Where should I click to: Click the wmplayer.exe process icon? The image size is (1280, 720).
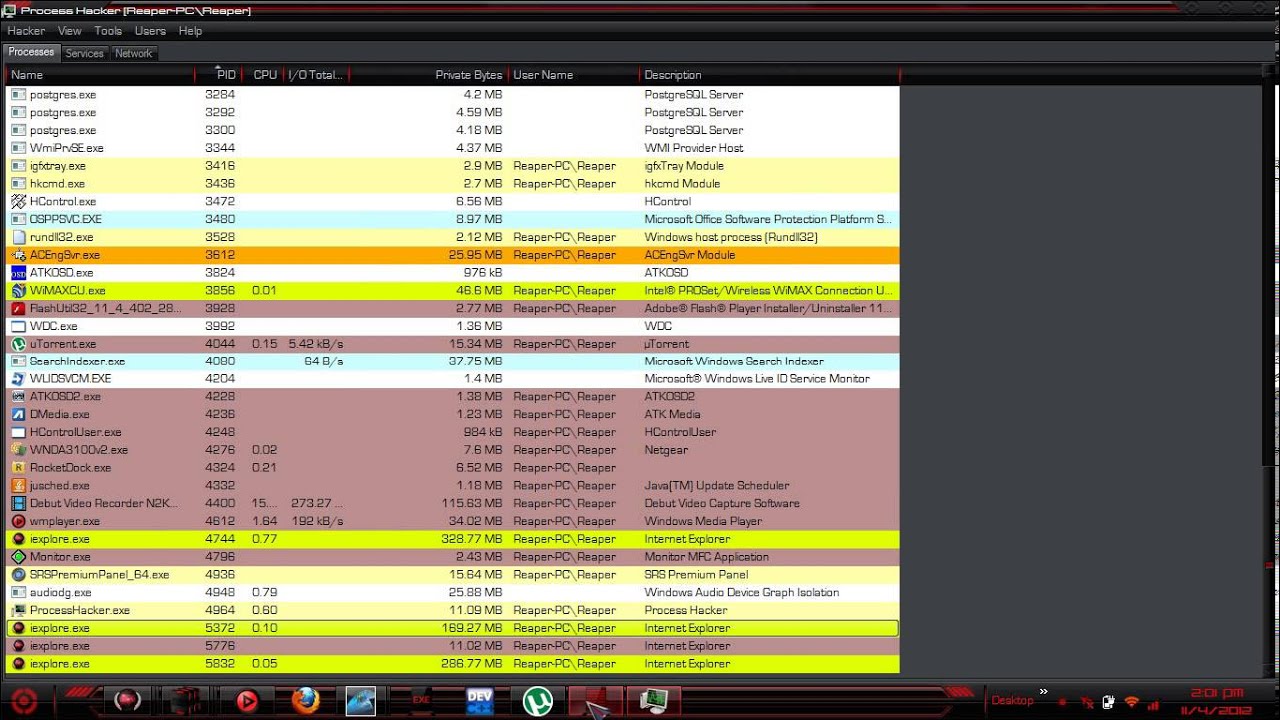point(18,522)
